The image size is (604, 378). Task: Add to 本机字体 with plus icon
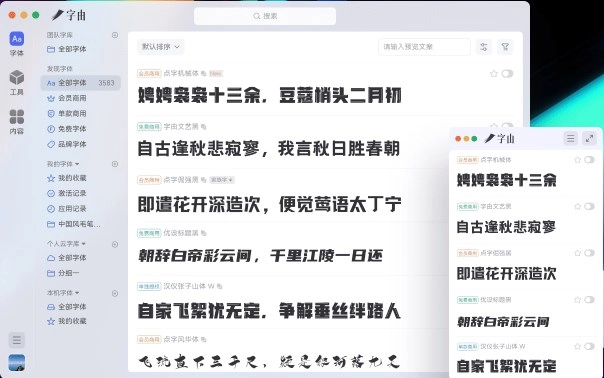point(115,294)
